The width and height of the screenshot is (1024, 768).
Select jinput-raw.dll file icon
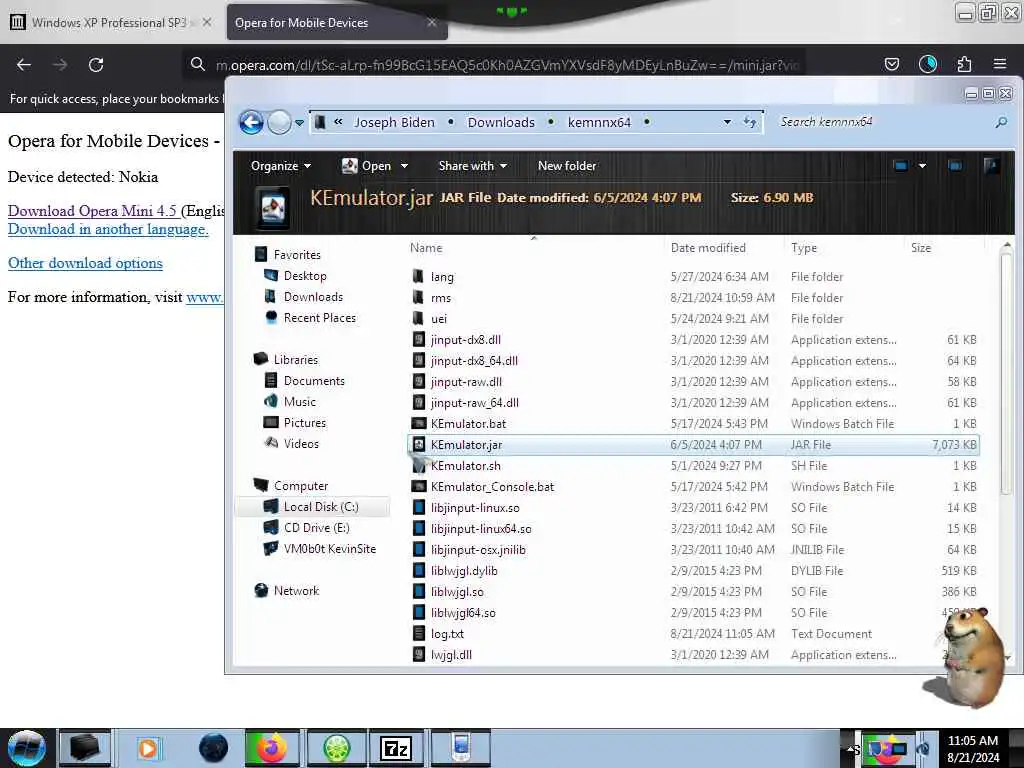click(419, 381)
